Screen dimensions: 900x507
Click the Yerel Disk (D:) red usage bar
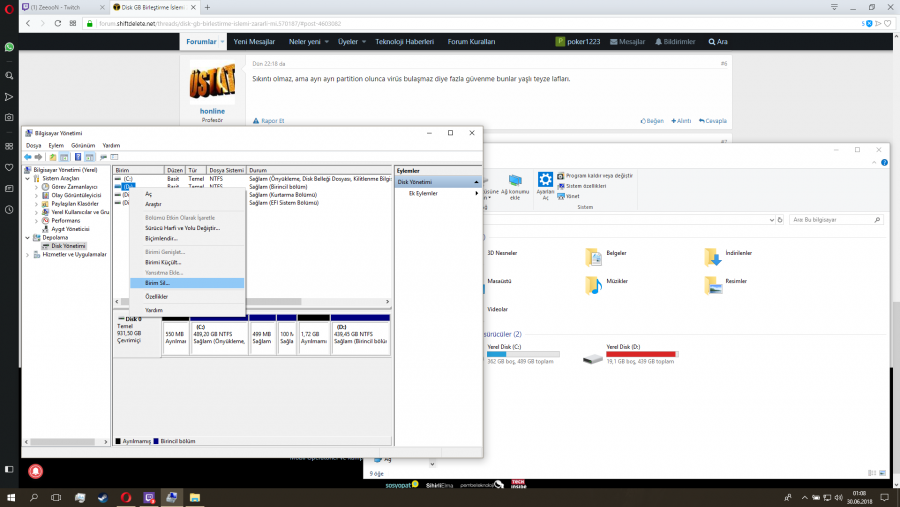click(x=640, y=354)
